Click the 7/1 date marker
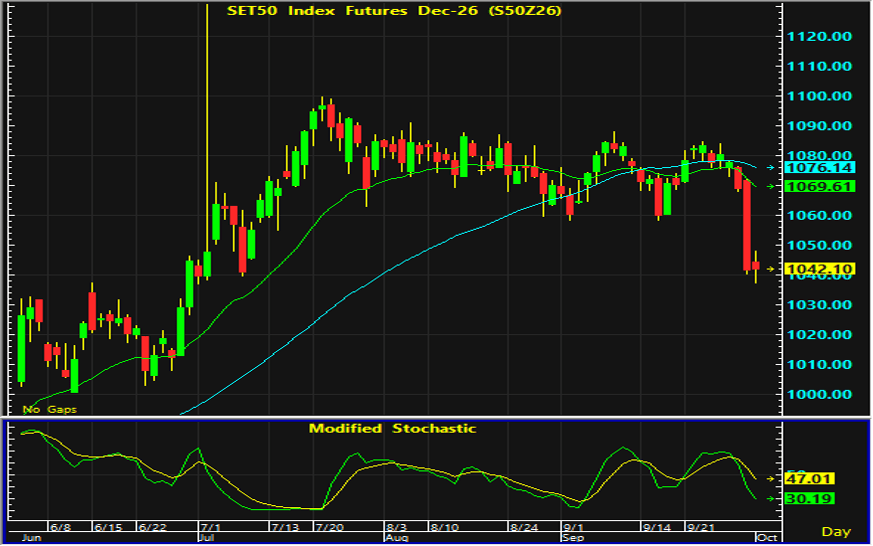Image resolution: width=873 pixels, height=546 pixels. click(x=211, y=527)
